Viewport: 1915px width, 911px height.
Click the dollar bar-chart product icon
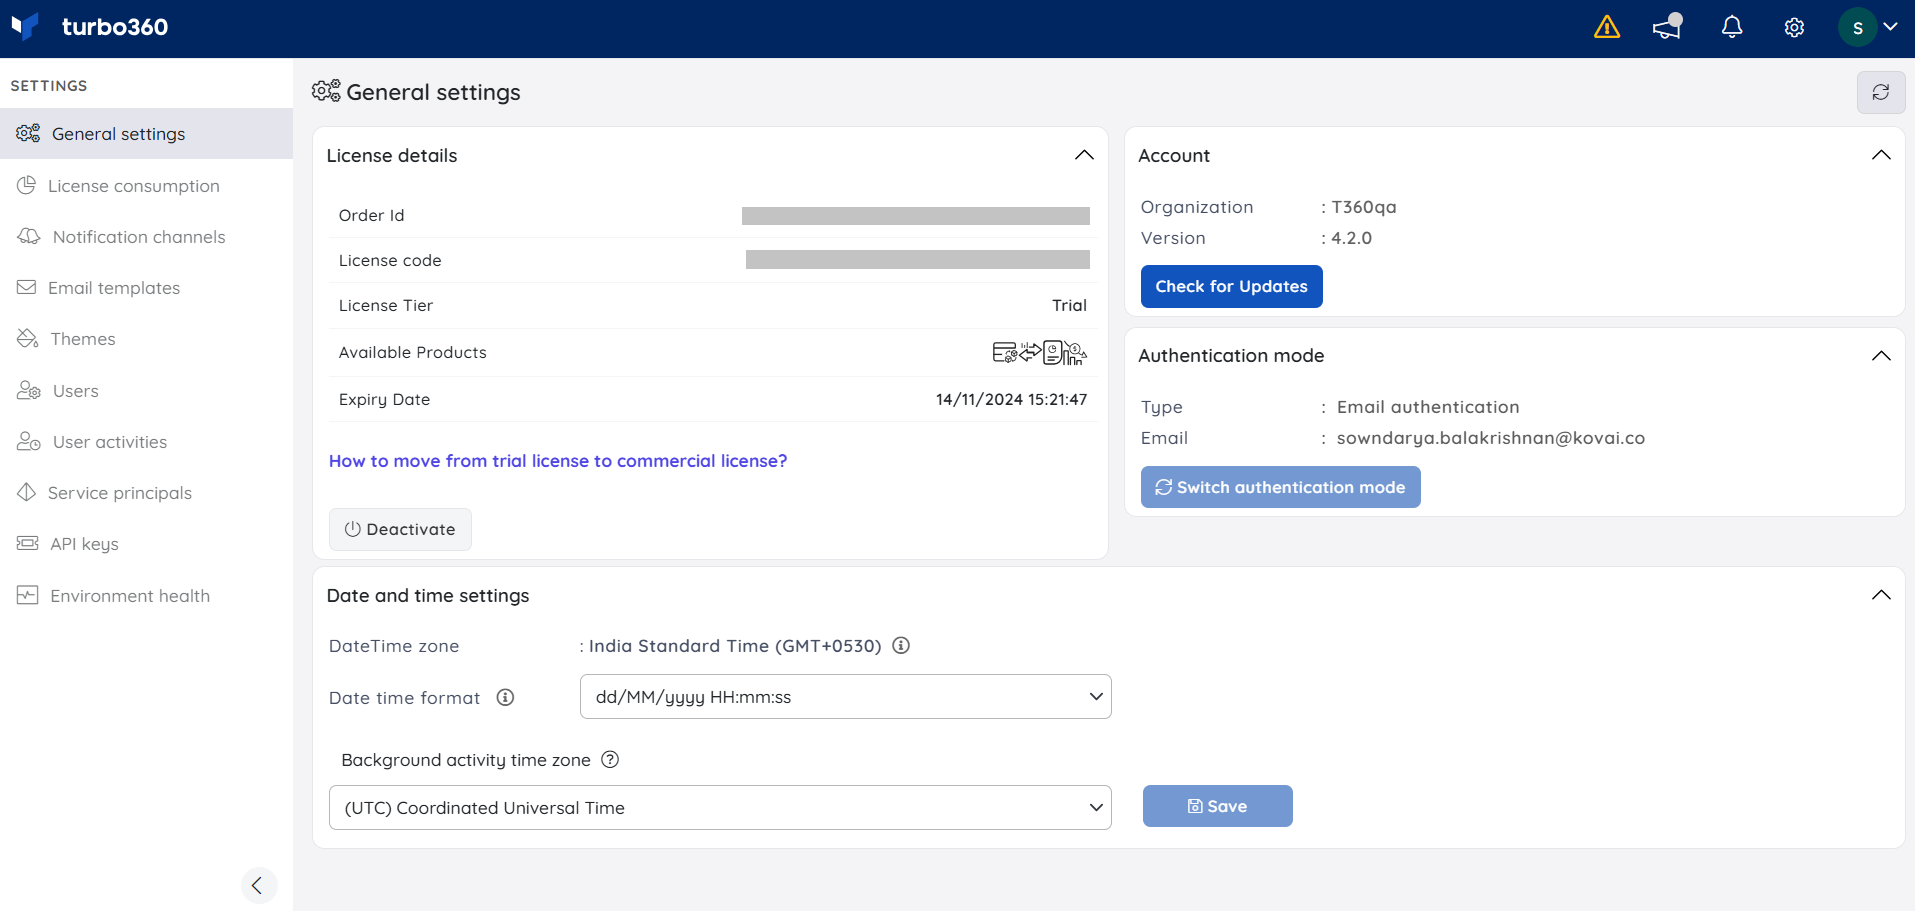pos(1075,353)
